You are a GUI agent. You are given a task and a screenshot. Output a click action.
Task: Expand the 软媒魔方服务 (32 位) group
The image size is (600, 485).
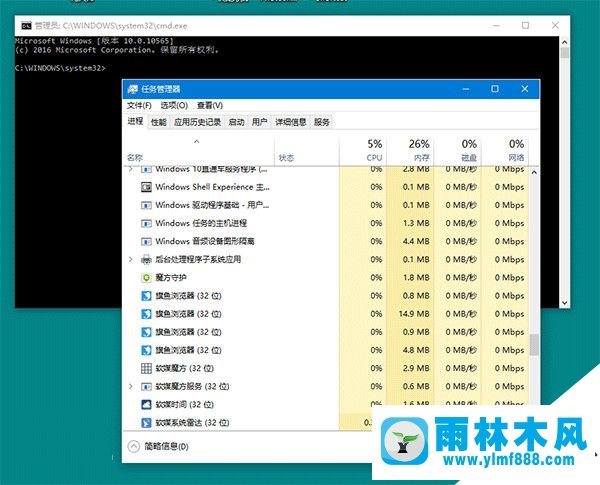click(x=130, y=387)
